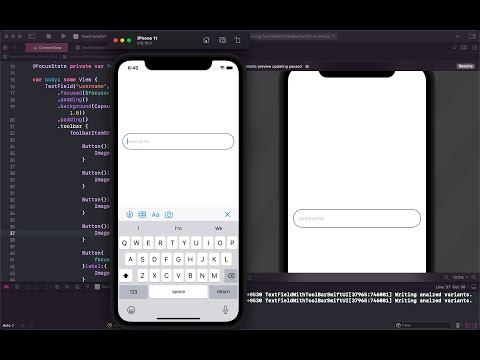Click the @FocusState private var line
Image resolution: width=480 pixels, height=360 pixels.
(x=72, y=66)
